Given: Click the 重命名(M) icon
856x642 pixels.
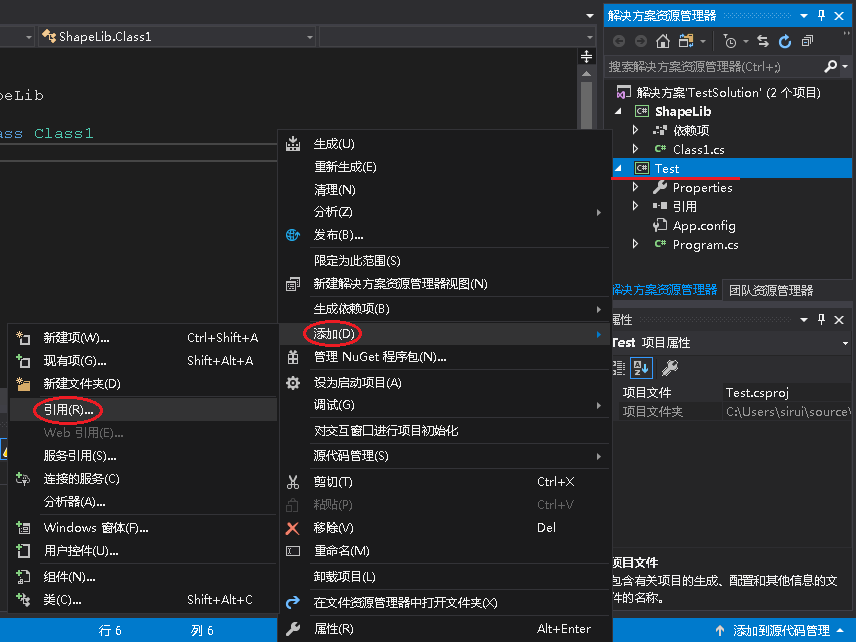Looking at the screenshot, I should 293,551.
